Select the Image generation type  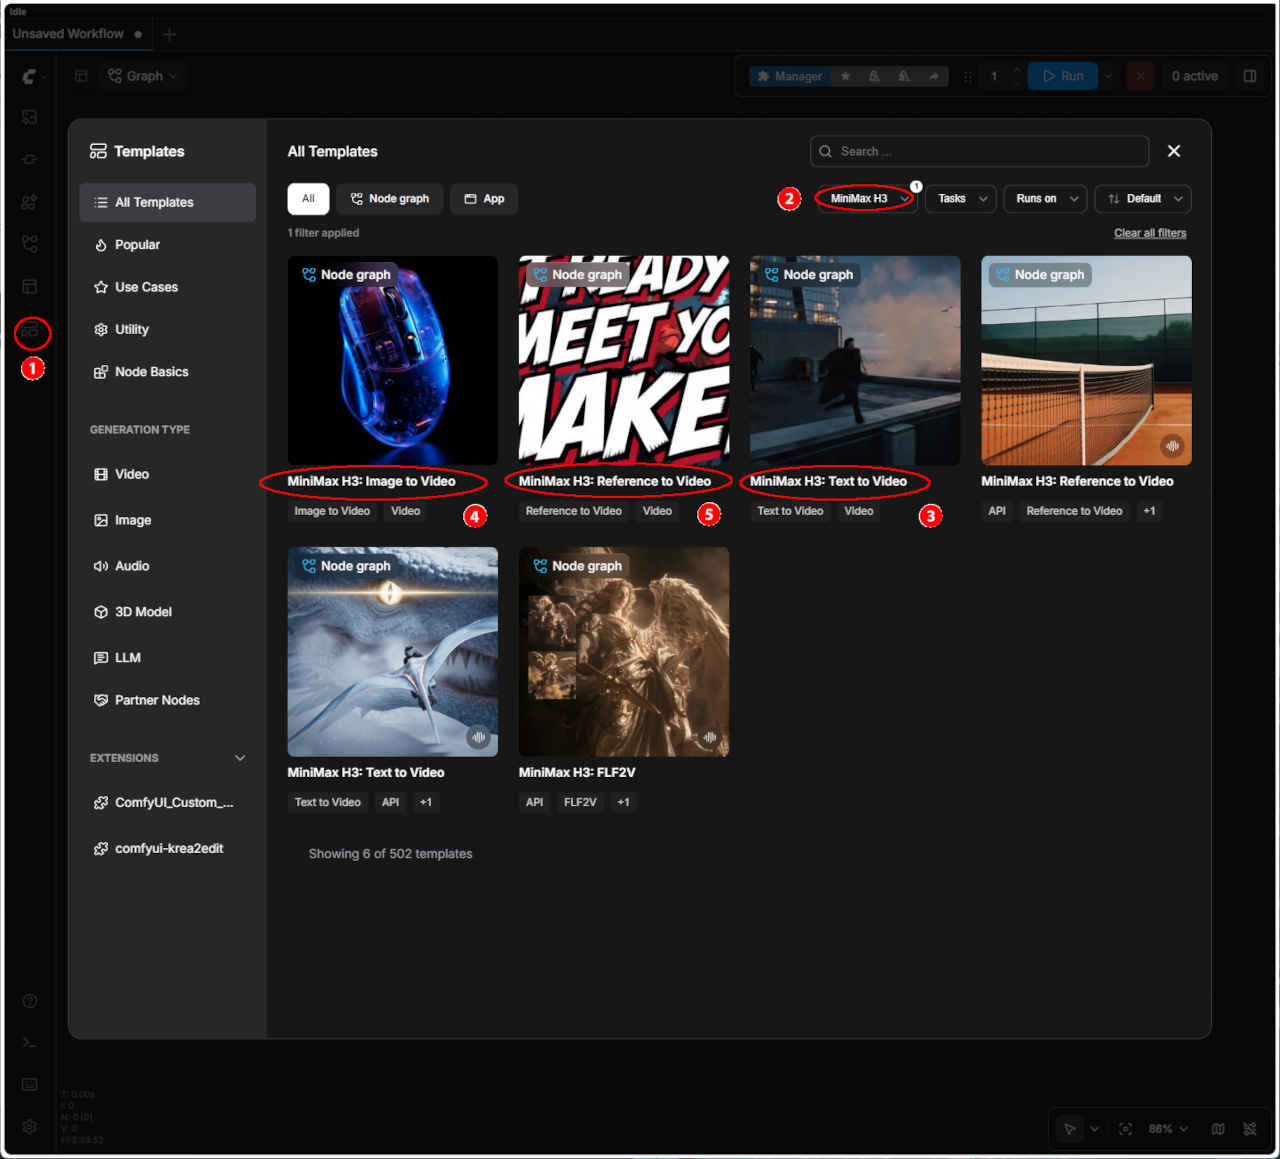[x=167, y=520]
